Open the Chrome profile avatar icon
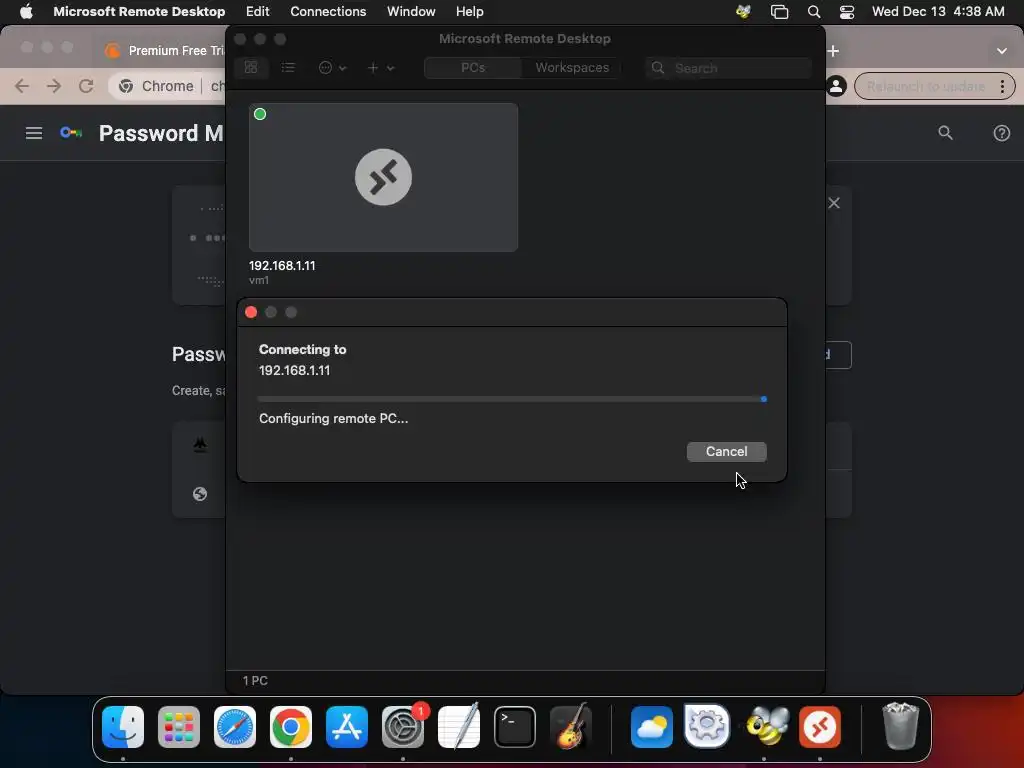This screenshot has width=1024, height=768. (837, 86)
